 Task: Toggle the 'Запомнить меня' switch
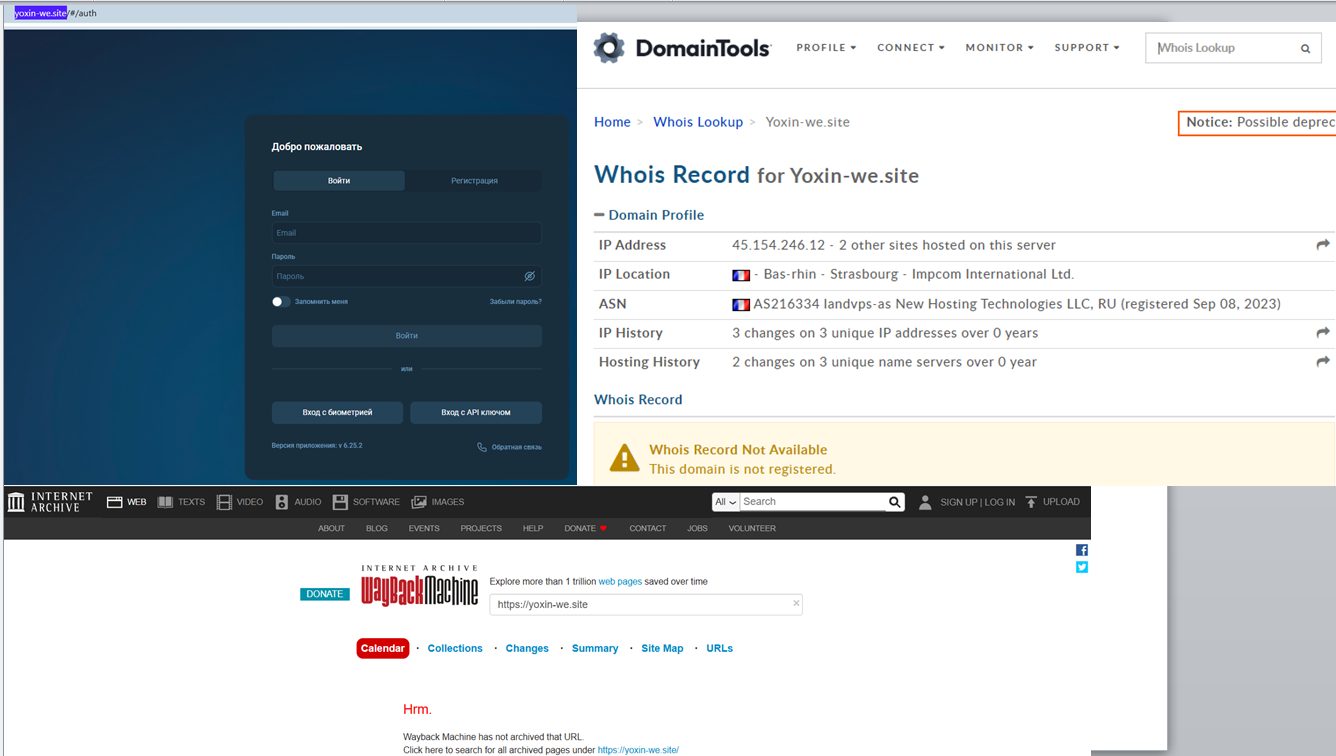tap(281, 301)
